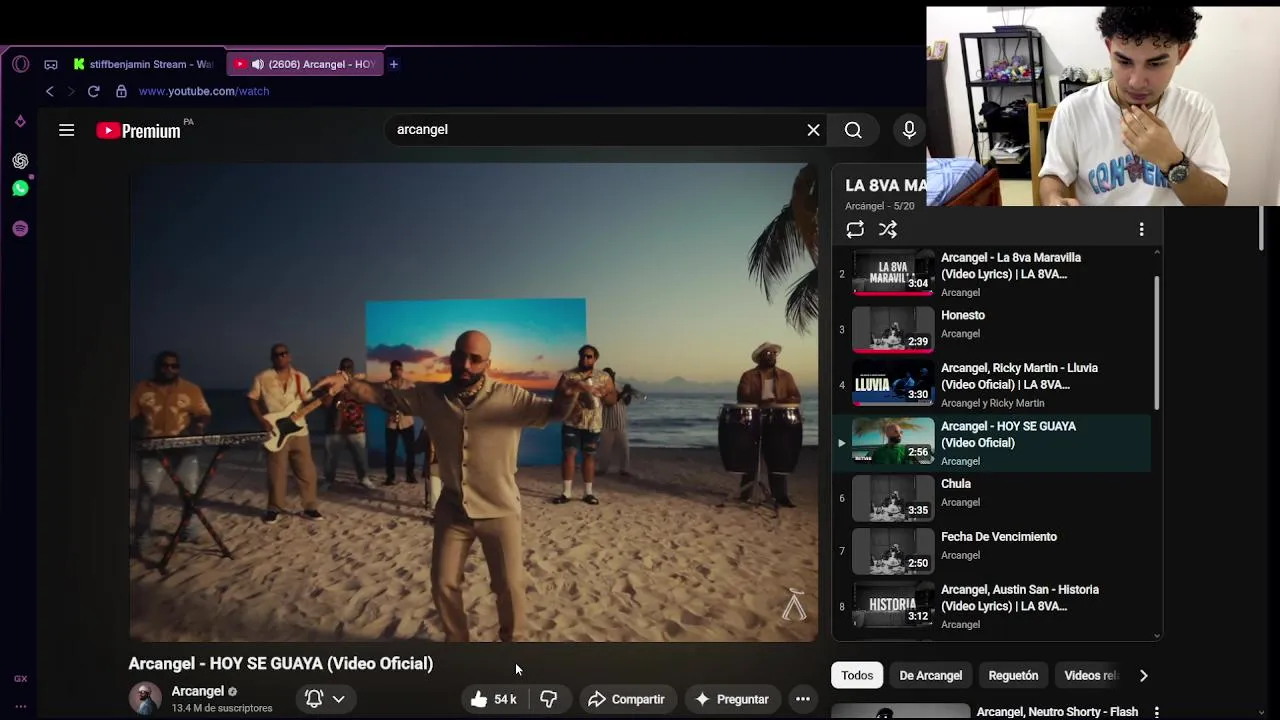
Task: Open the Compartir share dialog
Action: [626, 699]
